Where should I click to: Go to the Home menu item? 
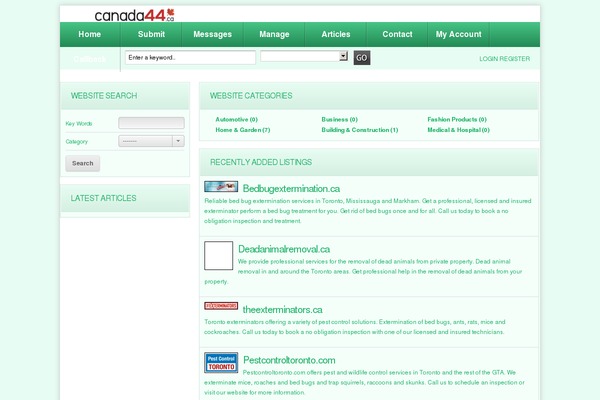90,34
